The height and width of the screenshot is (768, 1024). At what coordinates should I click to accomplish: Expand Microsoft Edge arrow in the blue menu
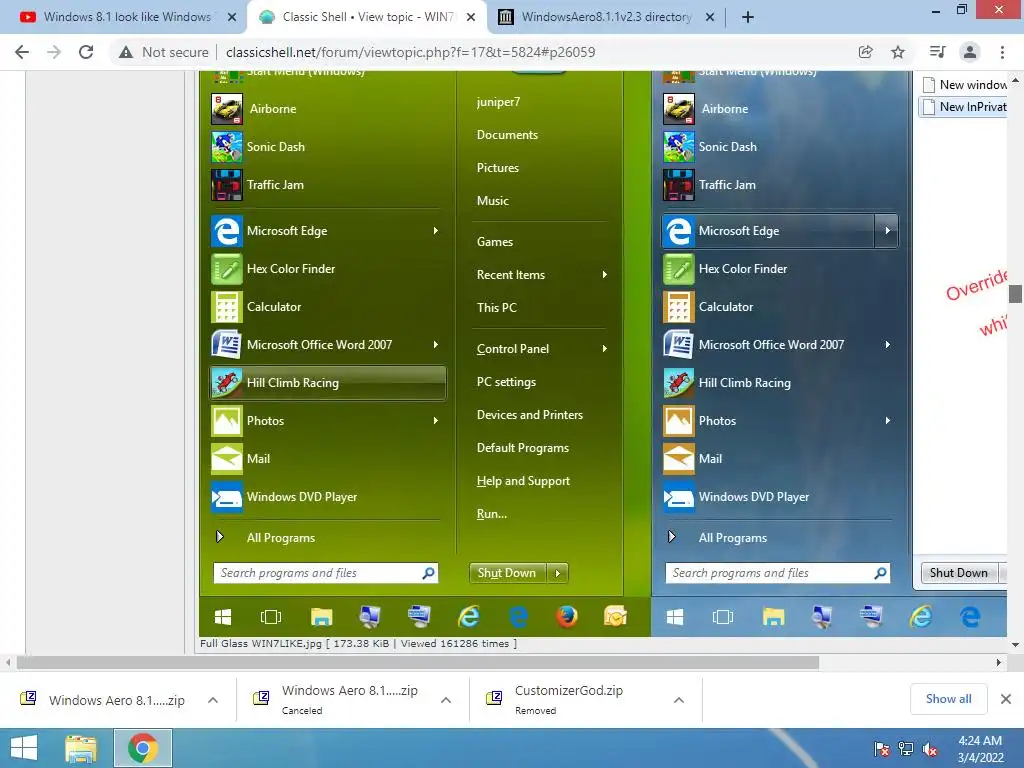click(x=887, y=231)
